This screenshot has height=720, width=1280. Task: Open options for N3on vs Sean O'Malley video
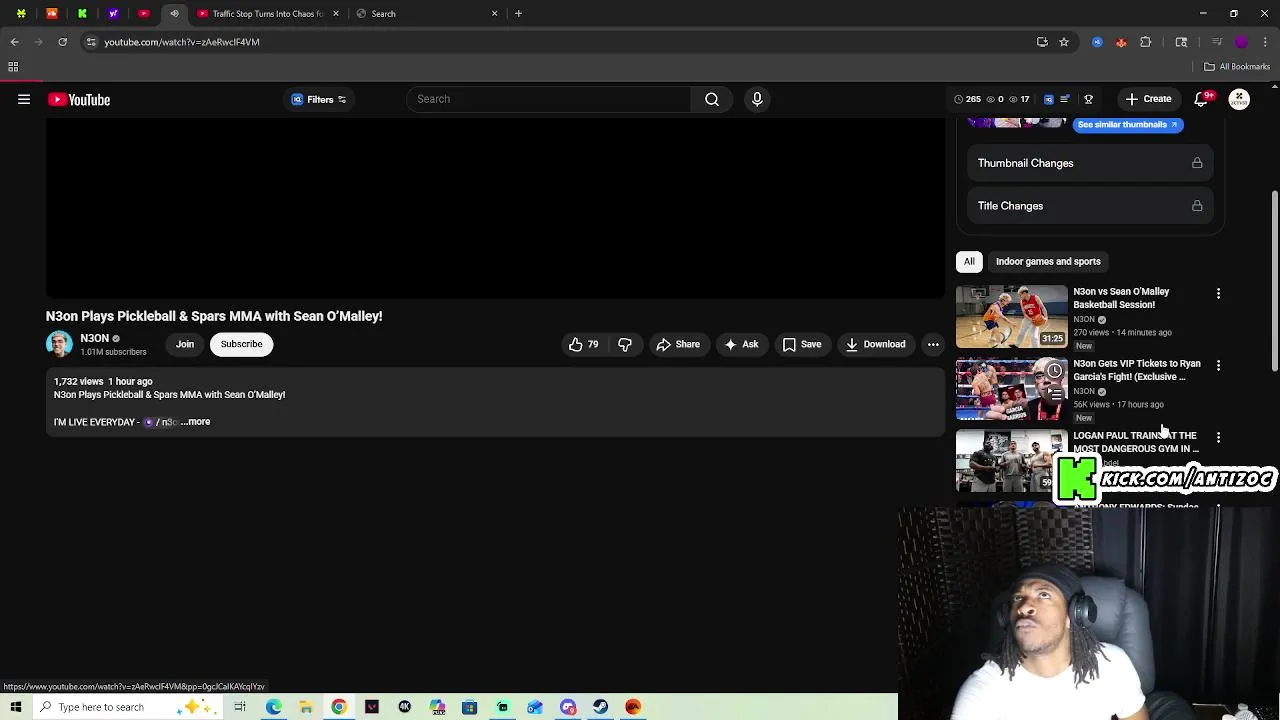coord(1218,293)
